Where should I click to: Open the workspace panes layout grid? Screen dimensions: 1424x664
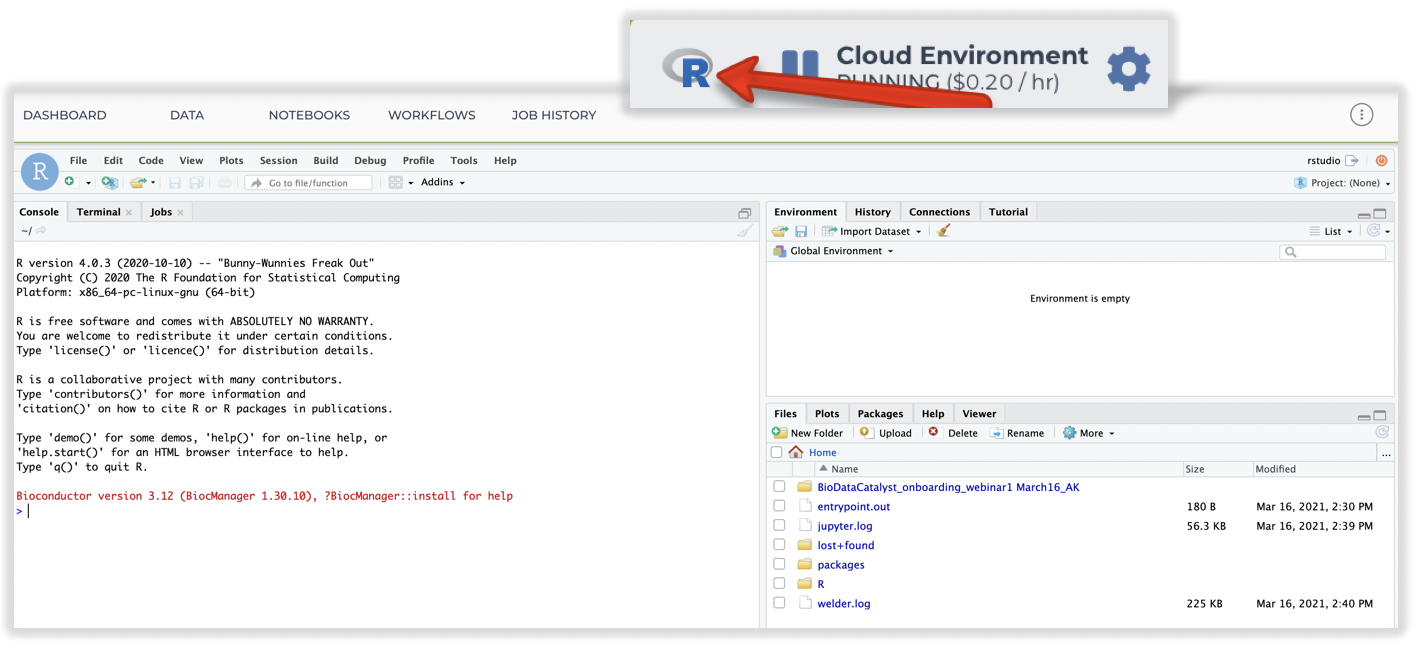coord(396,183)
